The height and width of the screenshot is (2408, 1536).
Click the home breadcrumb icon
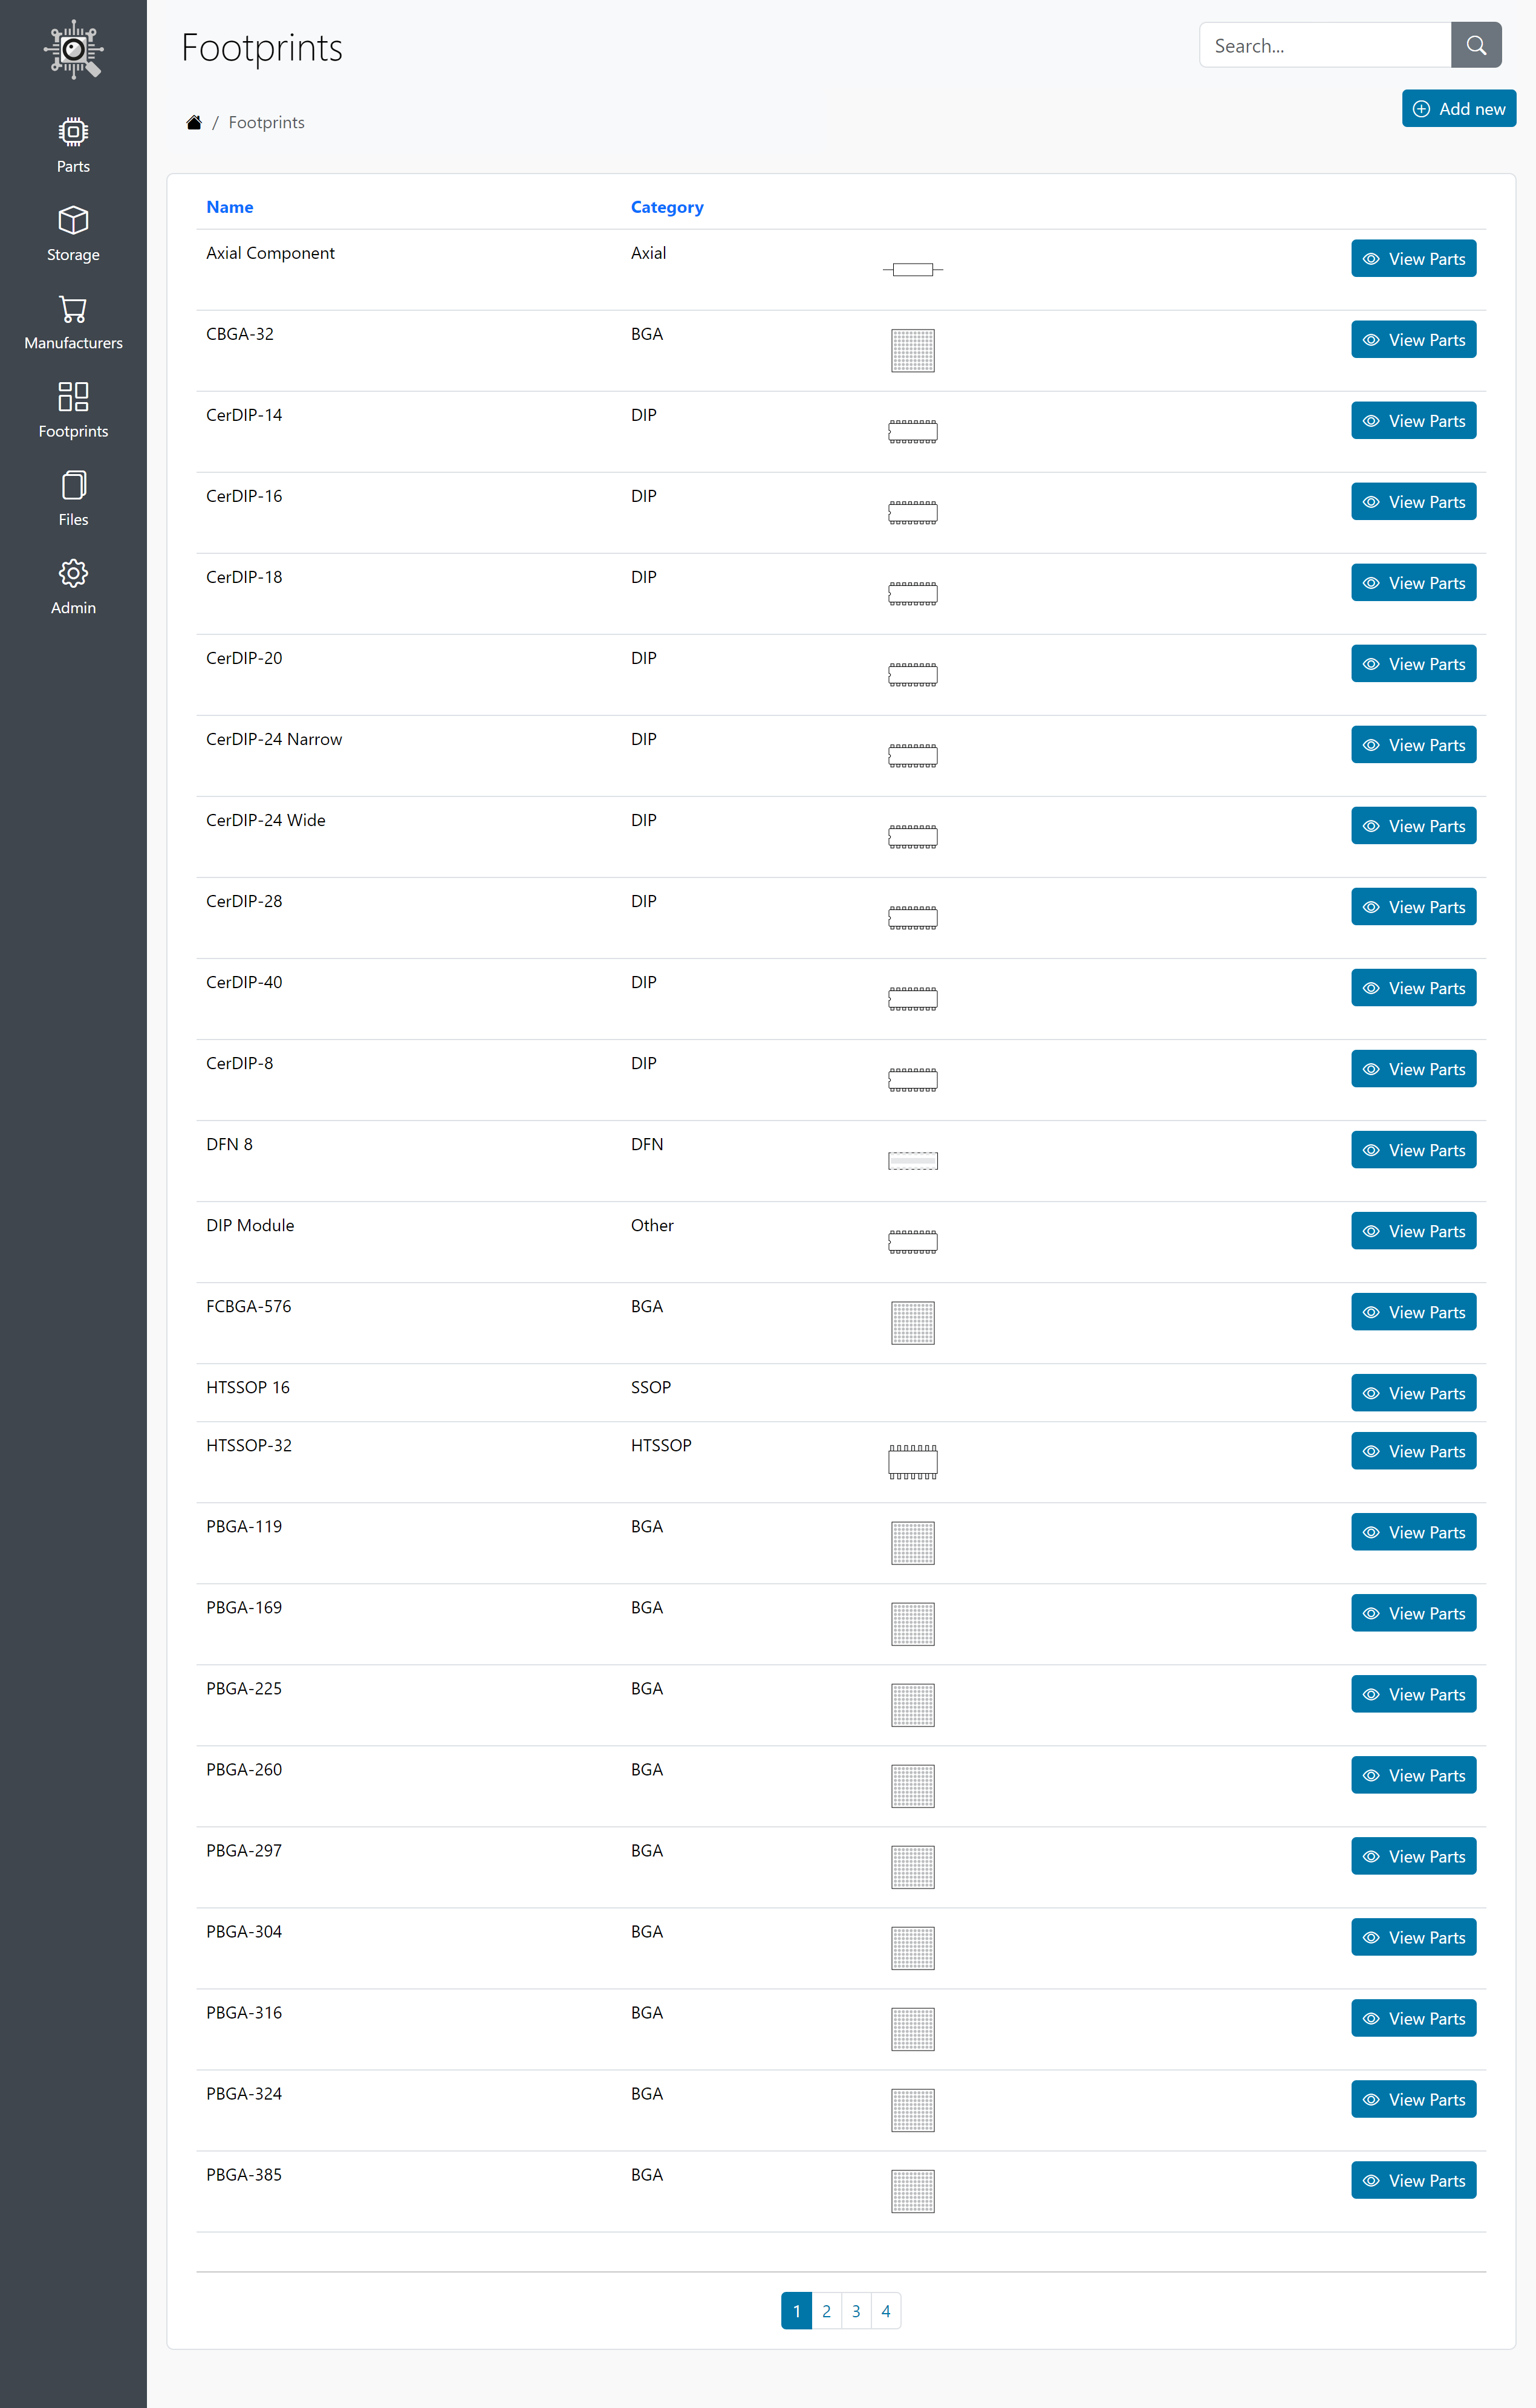pyautogui.click(x=194, y=122)
